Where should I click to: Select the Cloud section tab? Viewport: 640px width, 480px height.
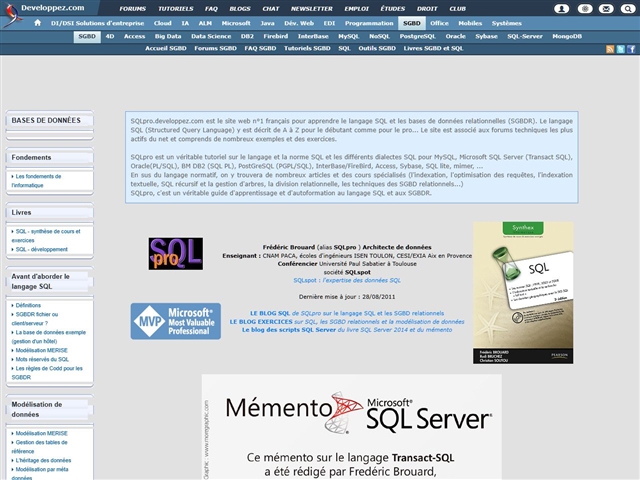[162, 23]
